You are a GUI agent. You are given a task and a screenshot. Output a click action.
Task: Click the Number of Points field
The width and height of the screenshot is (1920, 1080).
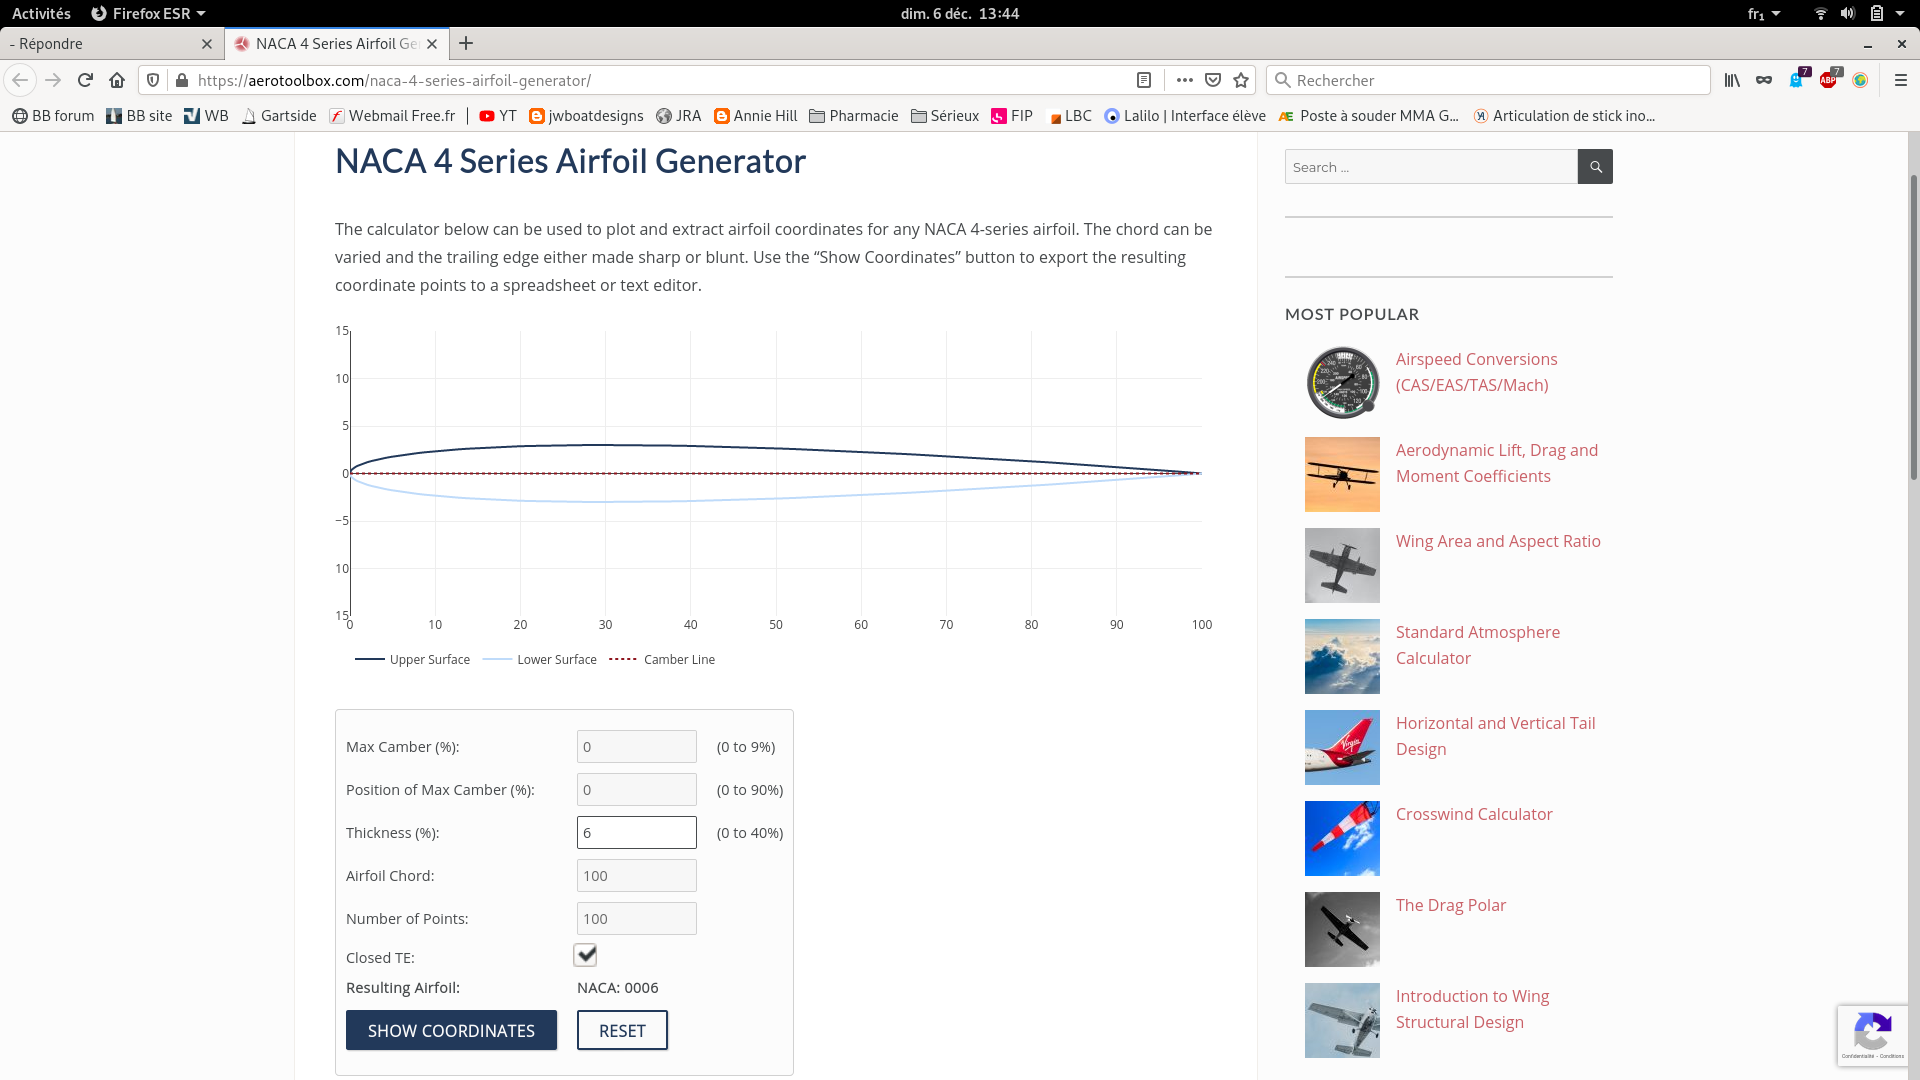637,919
